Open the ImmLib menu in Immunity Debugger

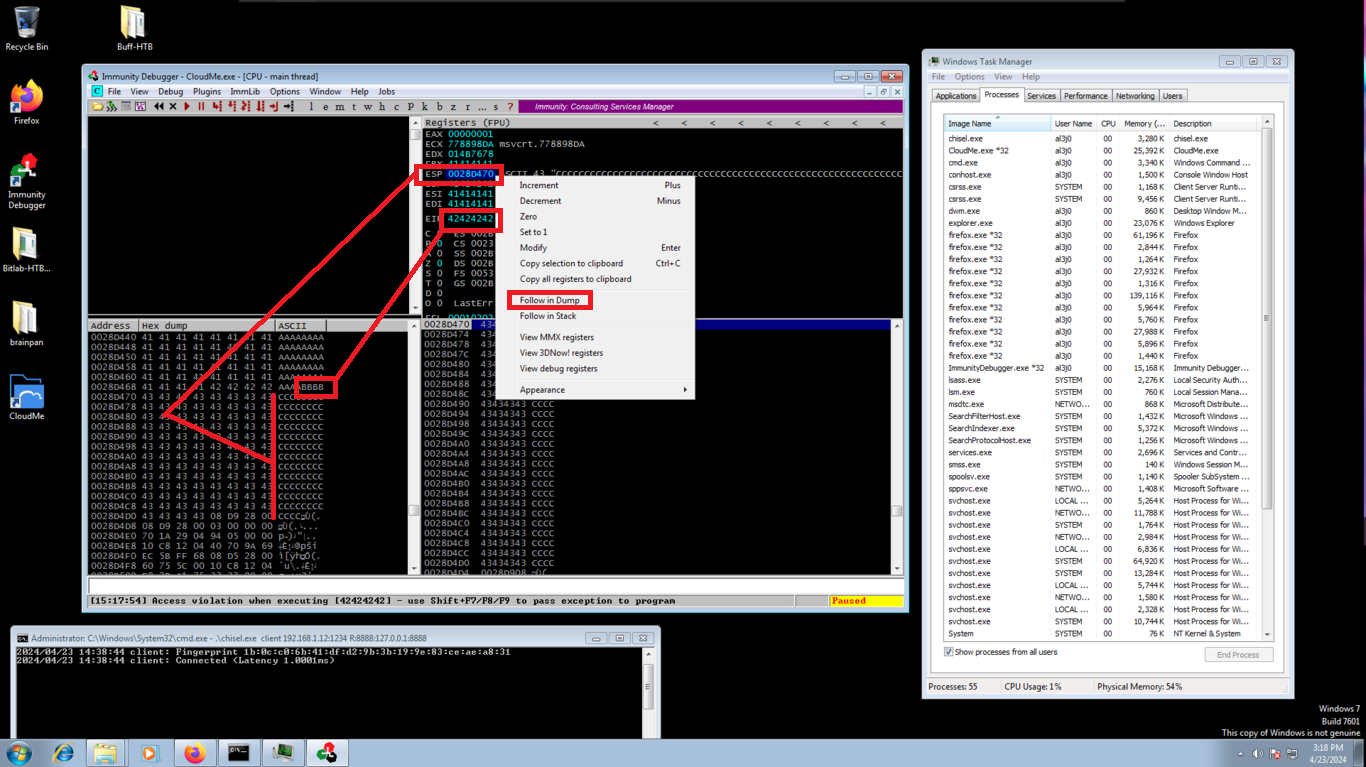(x=245, y=92)
